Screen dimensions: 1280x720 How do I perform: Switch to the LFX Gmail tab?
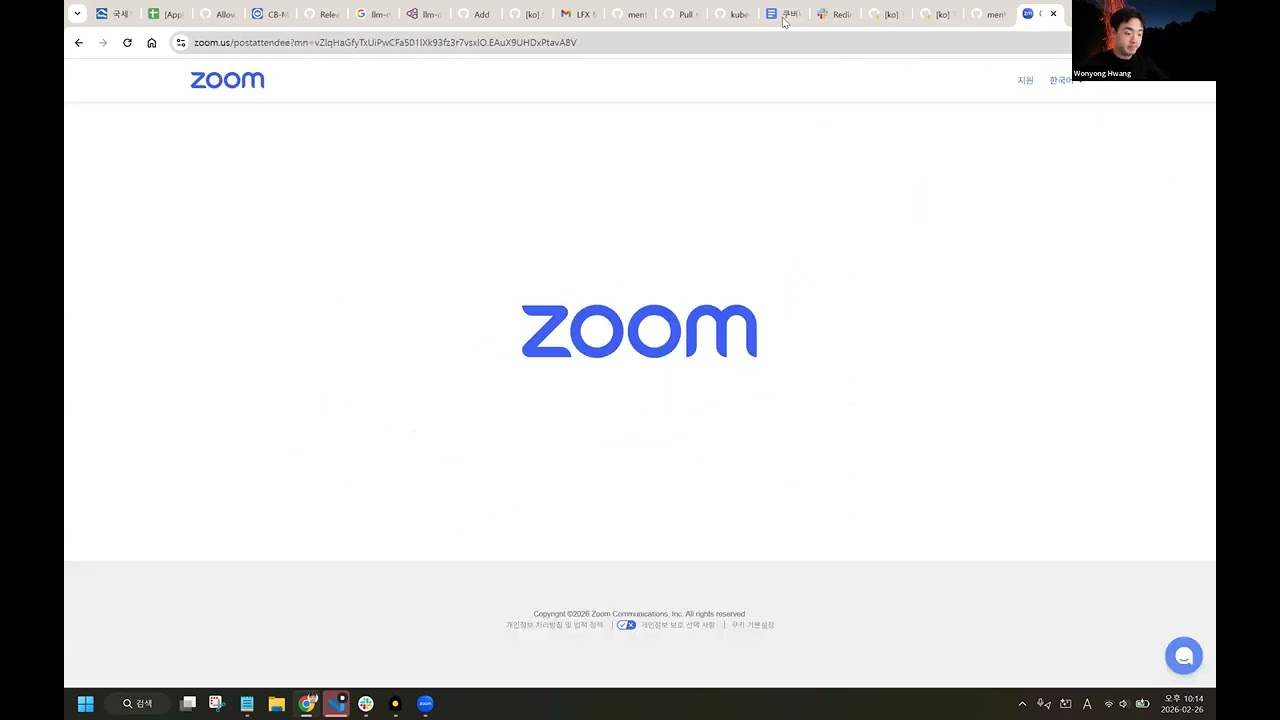(x=579, y=14)
